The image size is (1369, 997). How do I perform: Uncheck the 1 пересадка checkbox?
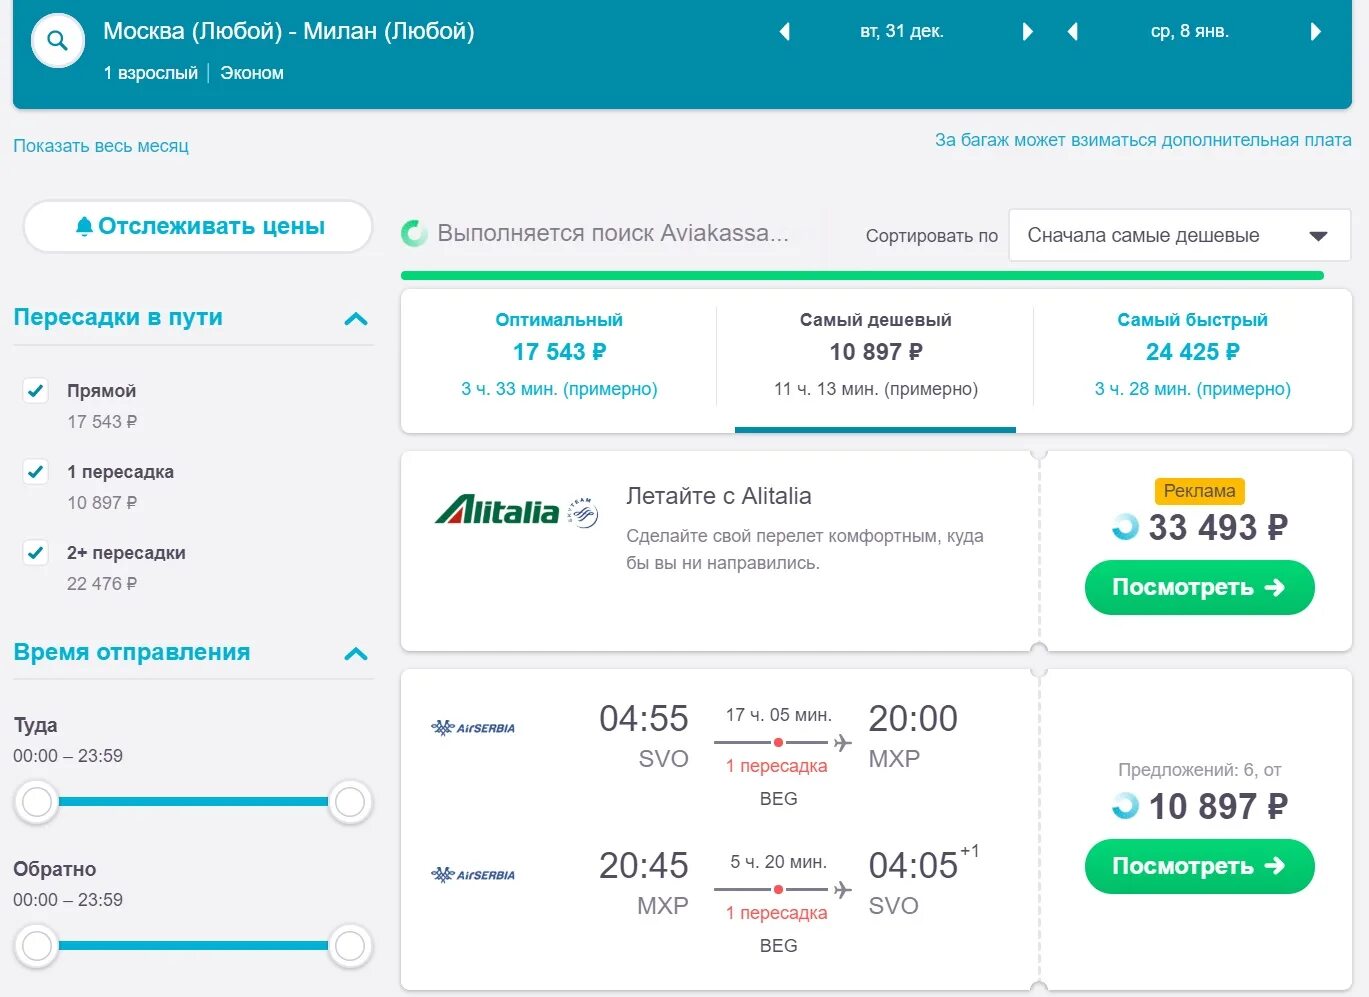tap(36, 472)
